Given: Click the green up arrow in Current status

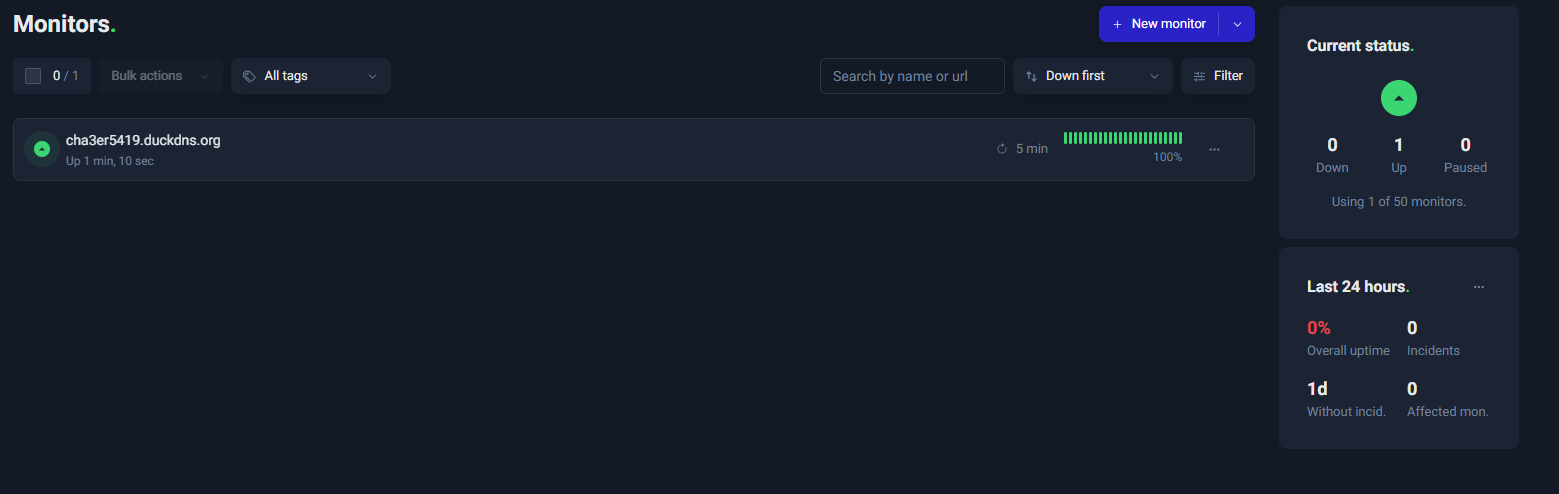Looking at the screenshot, I should tap(1398, 98).
